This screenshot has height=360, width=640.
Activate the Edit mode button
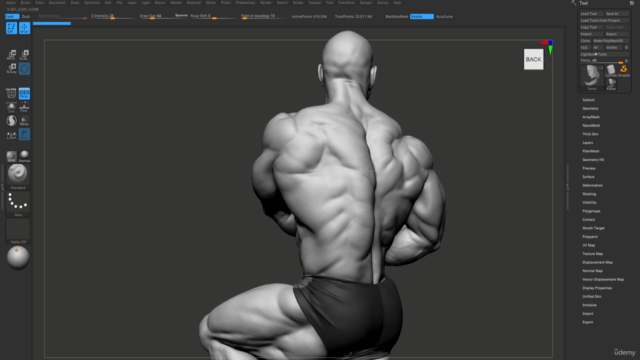[11, 28]
